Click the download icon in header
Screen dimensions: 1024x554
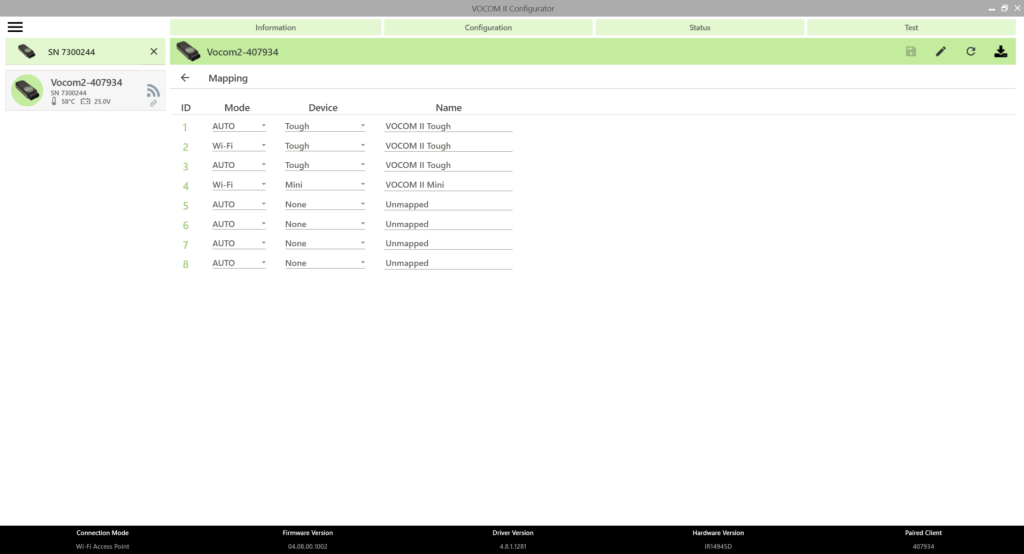click(x=1000, y=51)
